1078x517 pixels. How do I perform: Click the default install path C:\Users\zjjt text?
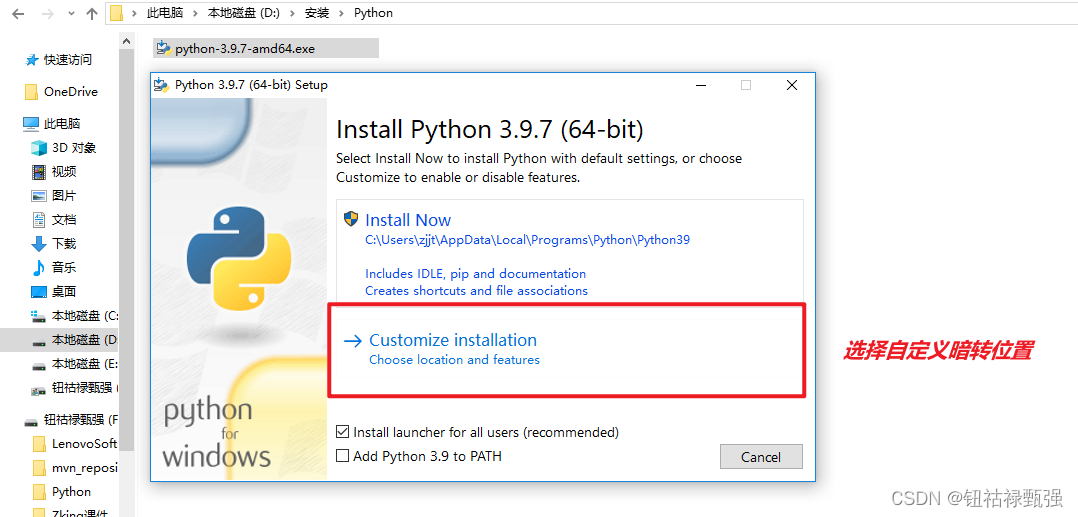527,240
